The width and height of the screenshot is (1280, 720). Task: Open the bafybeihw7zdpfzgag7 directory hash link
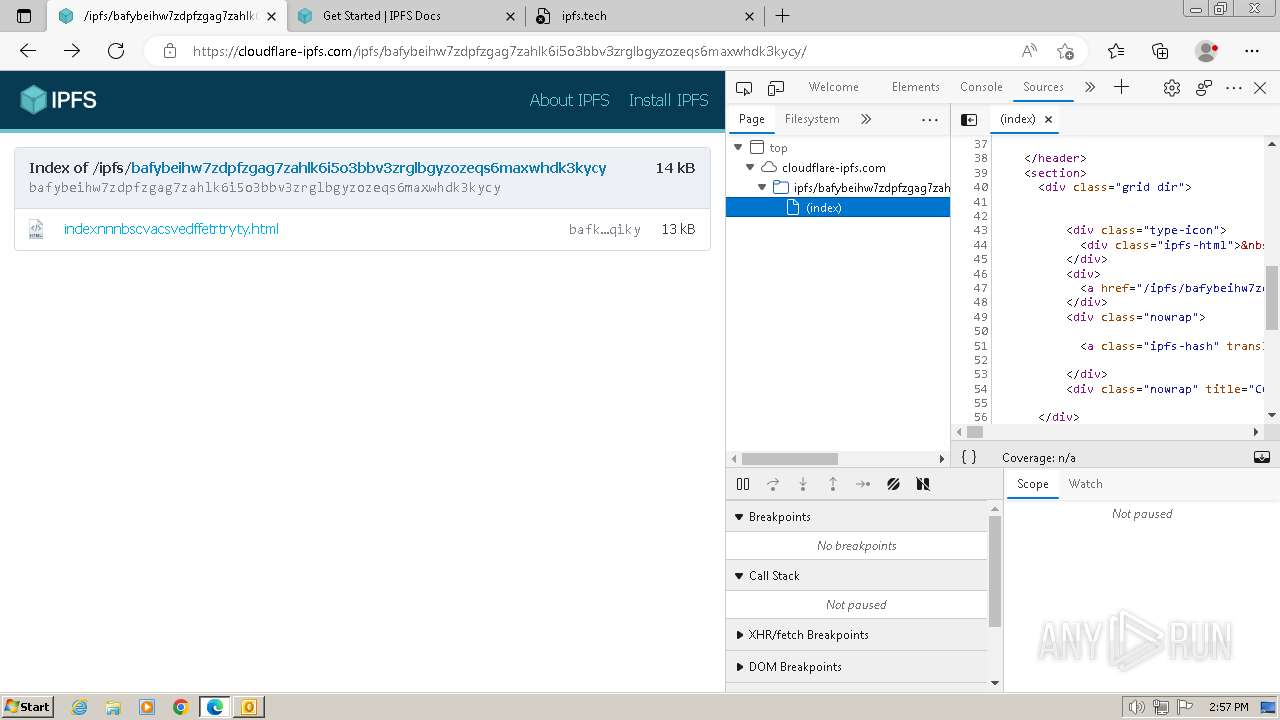tap(368, 168)
